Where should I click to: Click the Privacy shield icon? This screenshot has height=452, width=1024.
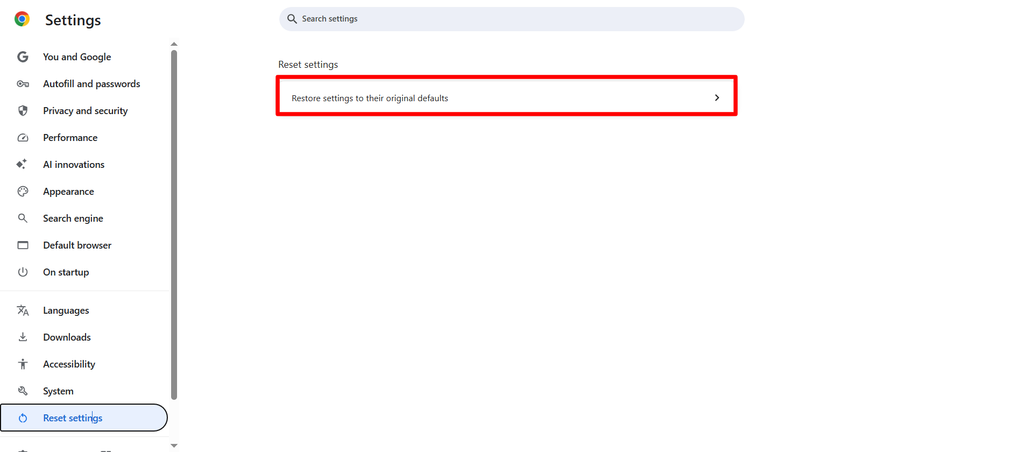click(x=23, y=110)
